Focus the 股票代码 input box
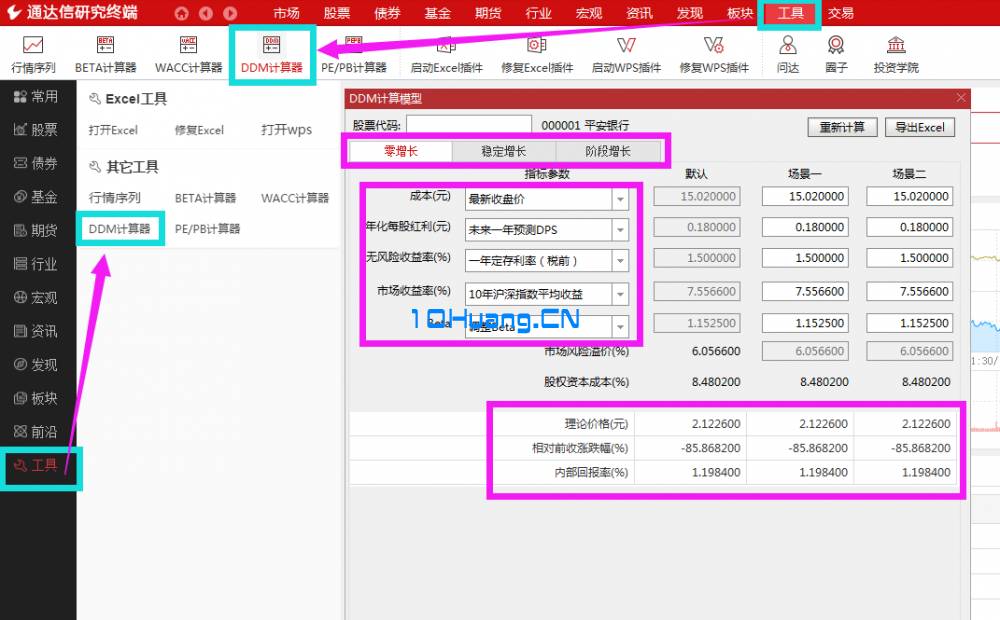 coord(469,124)
